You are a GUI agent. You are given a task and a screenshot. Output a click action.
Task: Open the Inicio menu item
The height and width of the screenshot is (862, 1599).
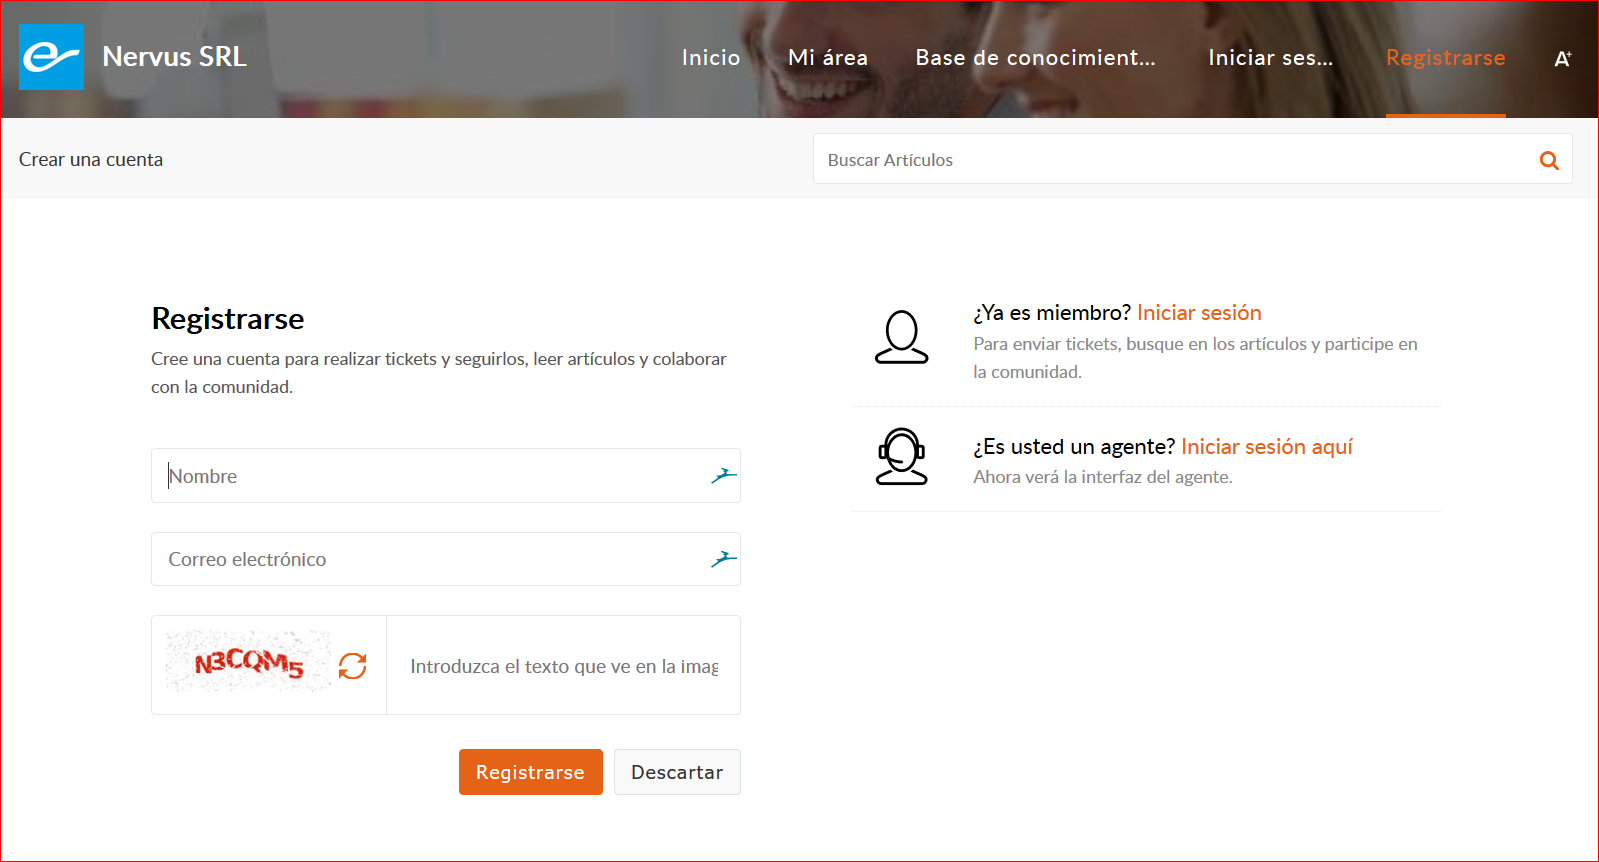tap(711, 58)
